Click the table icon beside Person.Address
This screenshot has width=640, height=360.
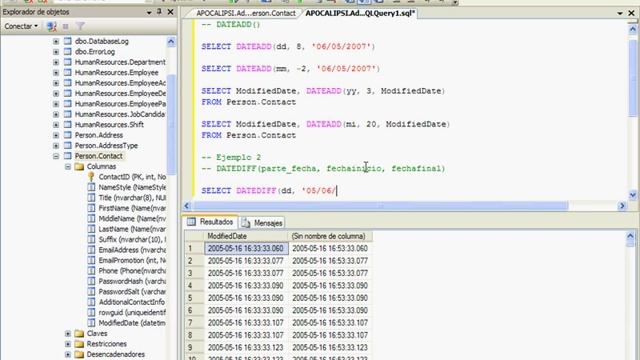(67, 135)
